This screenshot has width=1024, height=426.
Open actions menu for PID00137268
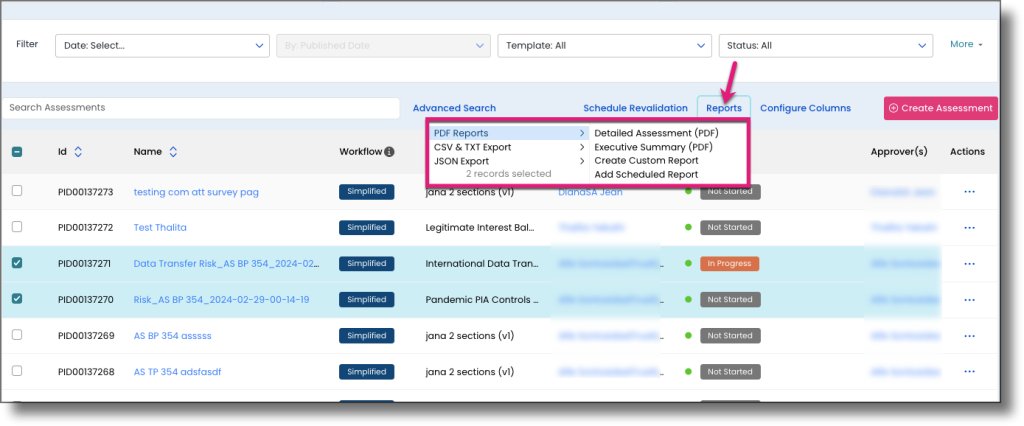click(969, 371)
